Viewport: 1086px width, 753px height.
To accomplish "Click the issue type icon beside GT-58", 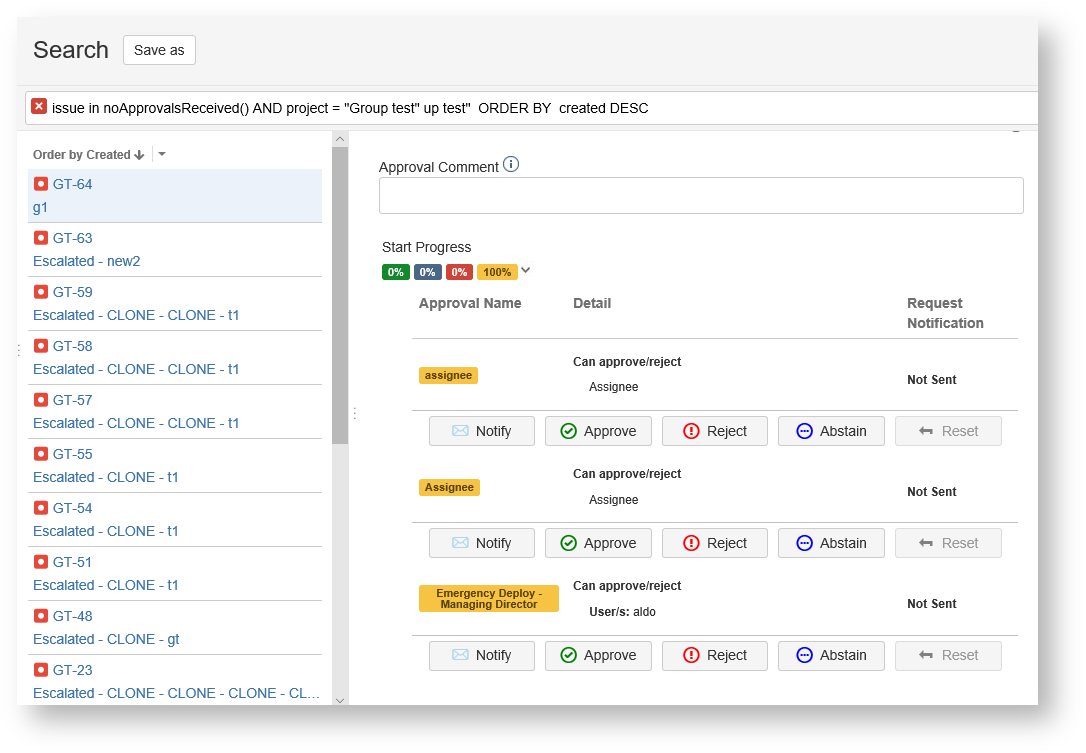I will [41, 346].
